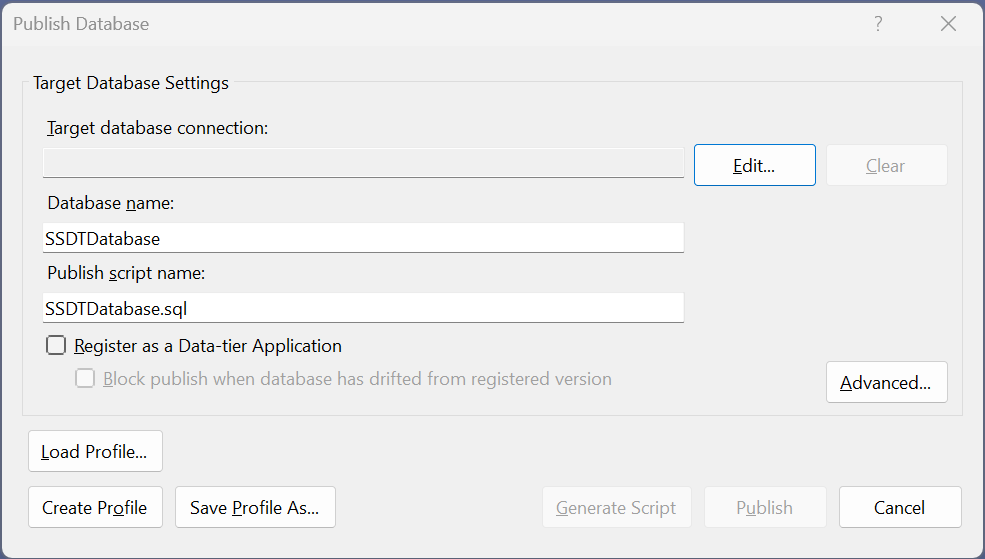Screen dimensions: 985x559
Task: Click the help question mark icon
Action: [x=878, y=24]
